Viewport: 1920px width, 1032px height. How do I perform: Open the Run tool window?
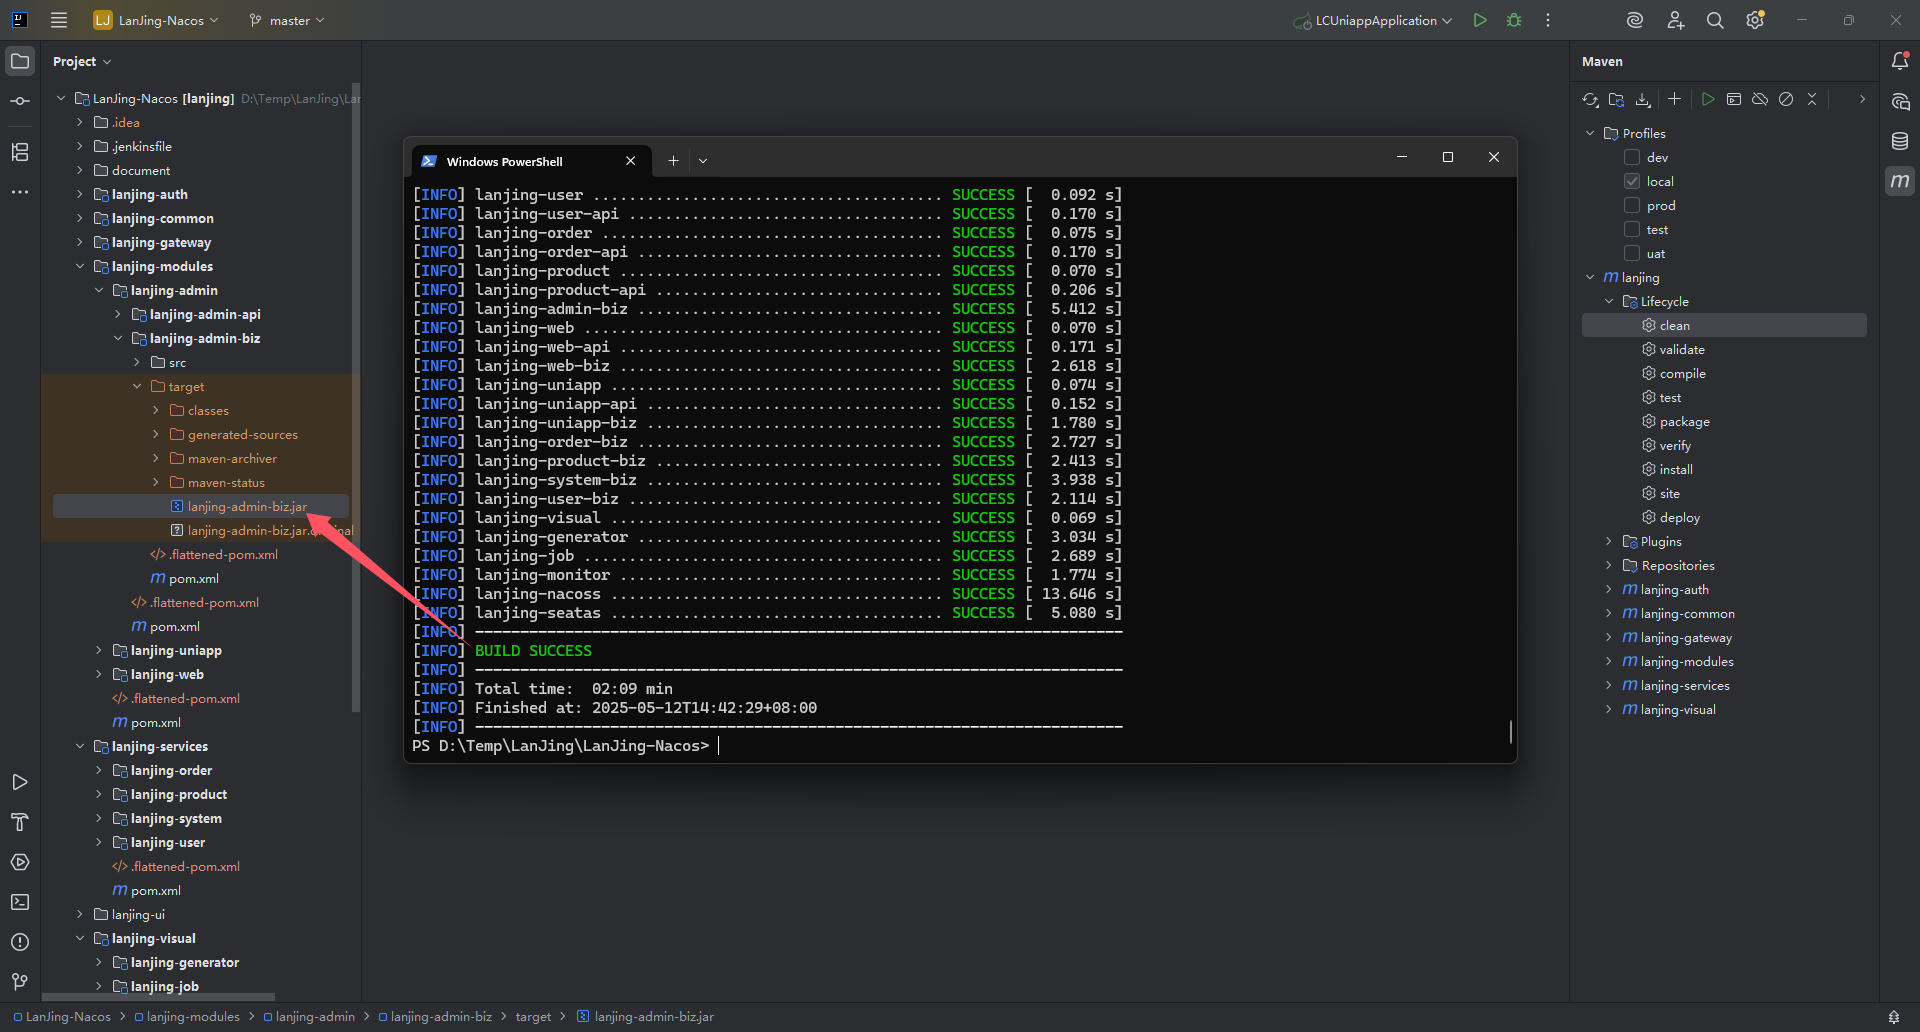pyautogui.click(x=20, y=782)
